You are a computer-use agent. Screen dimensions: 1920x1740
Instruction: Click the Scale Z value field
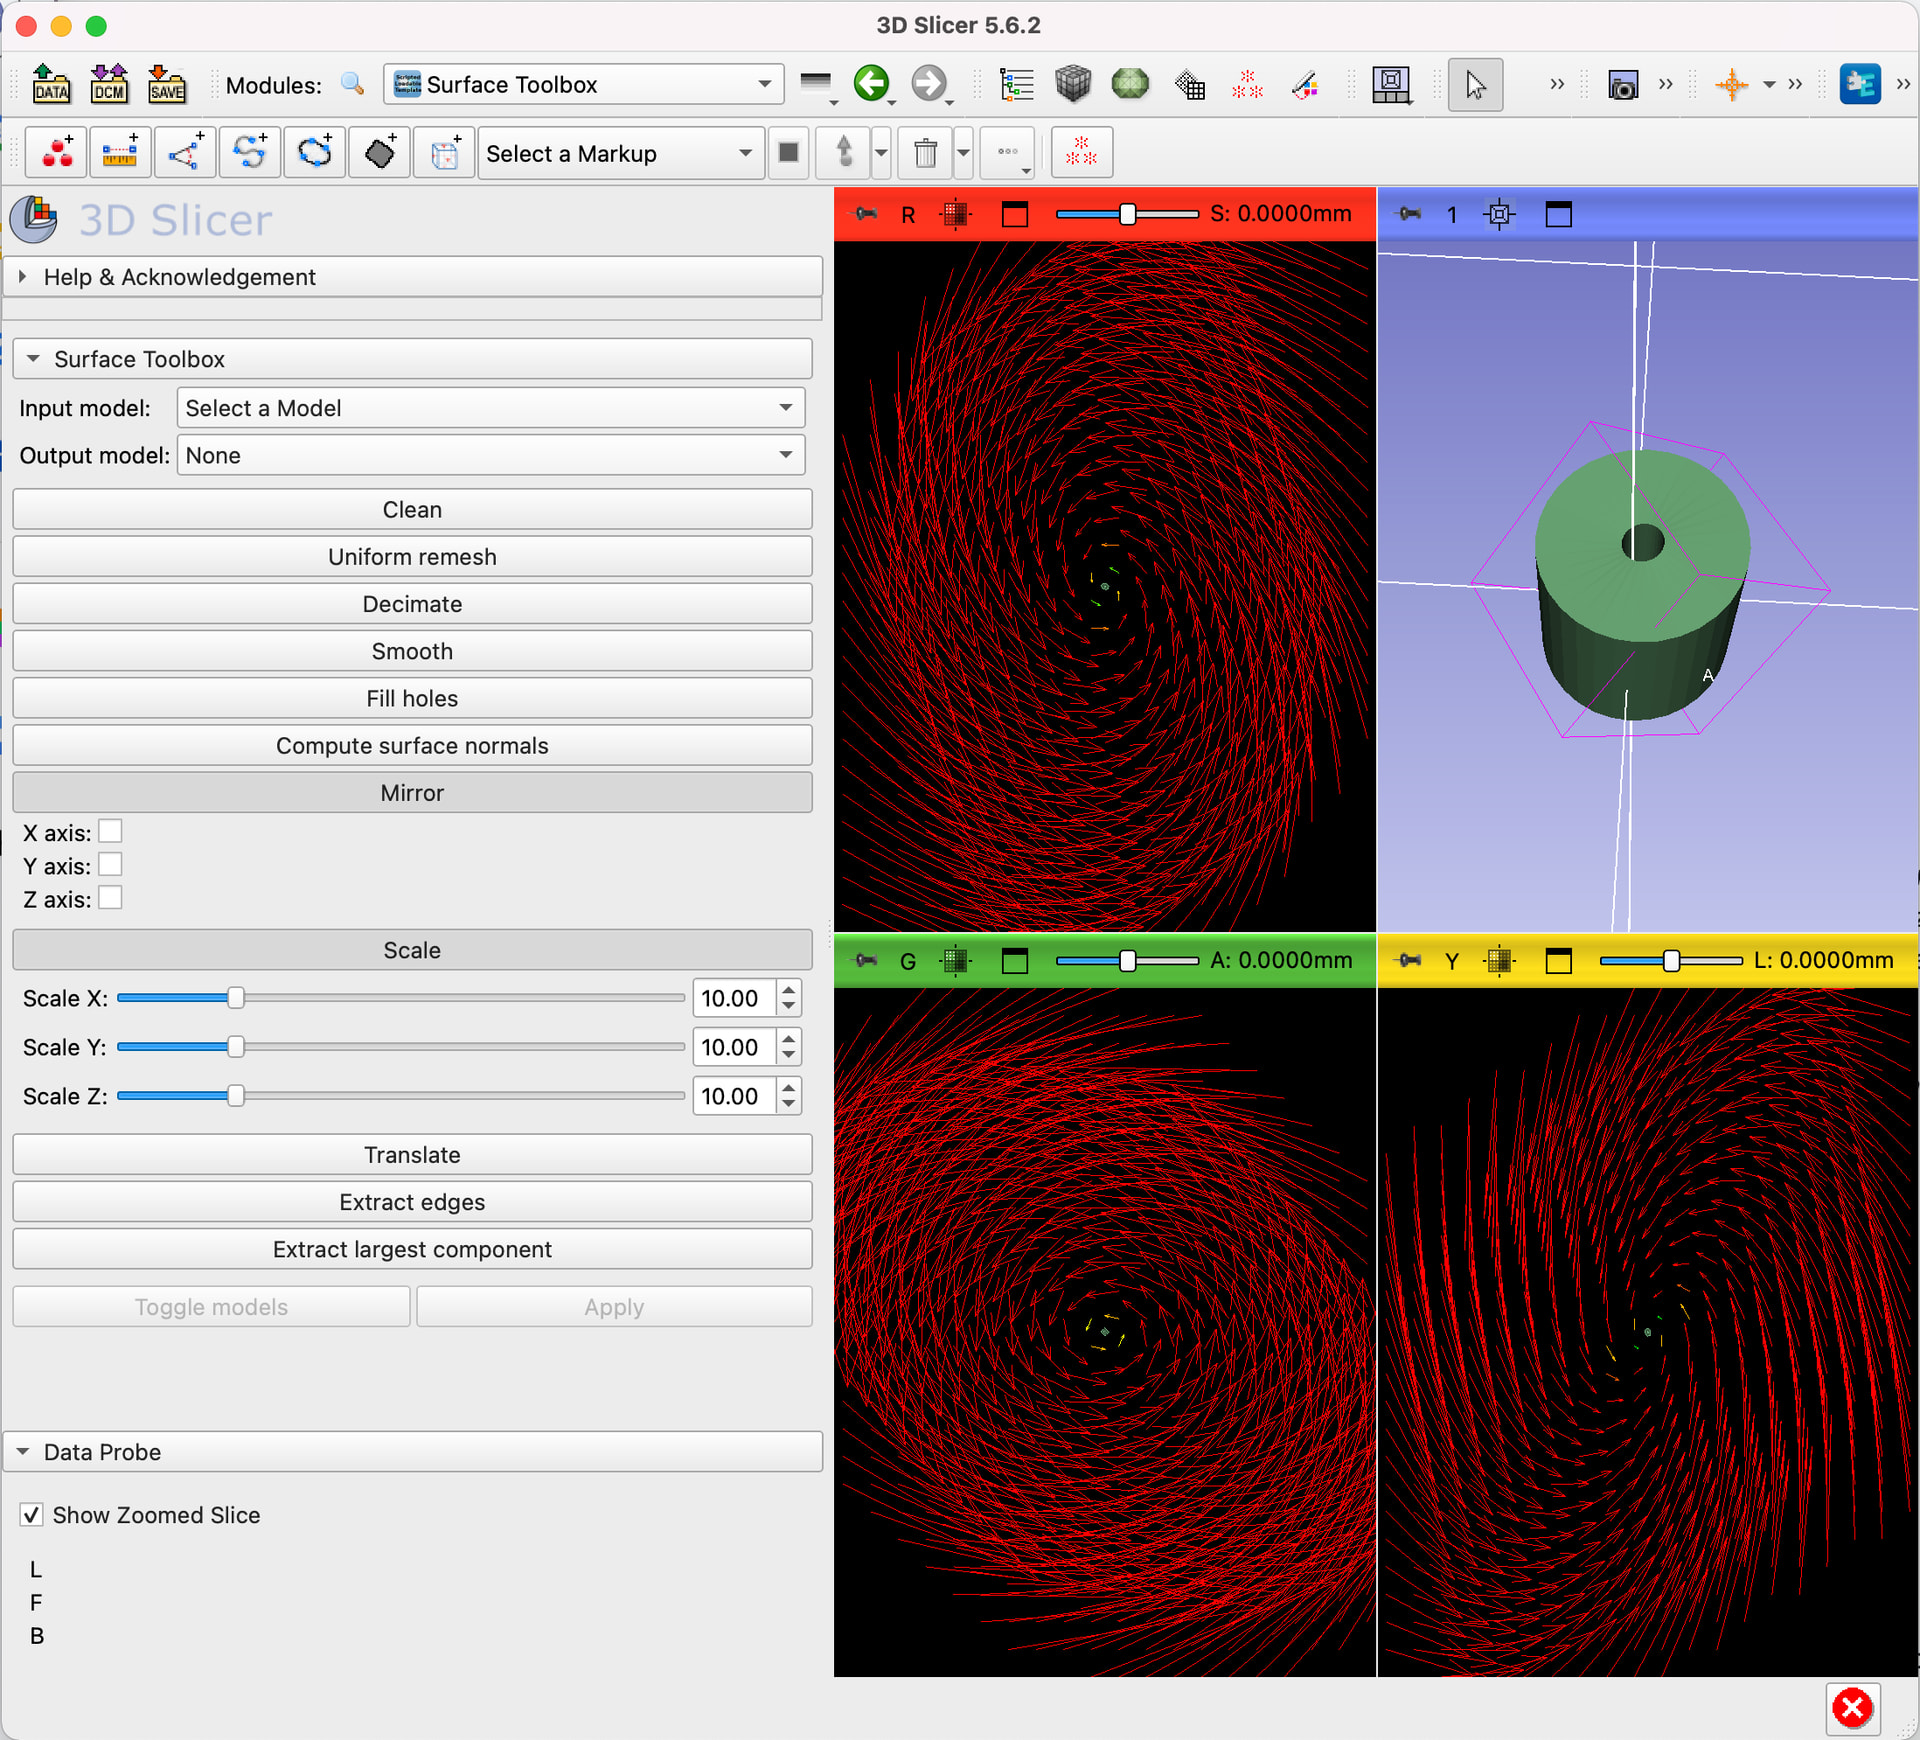click(x=732, y=1096)
